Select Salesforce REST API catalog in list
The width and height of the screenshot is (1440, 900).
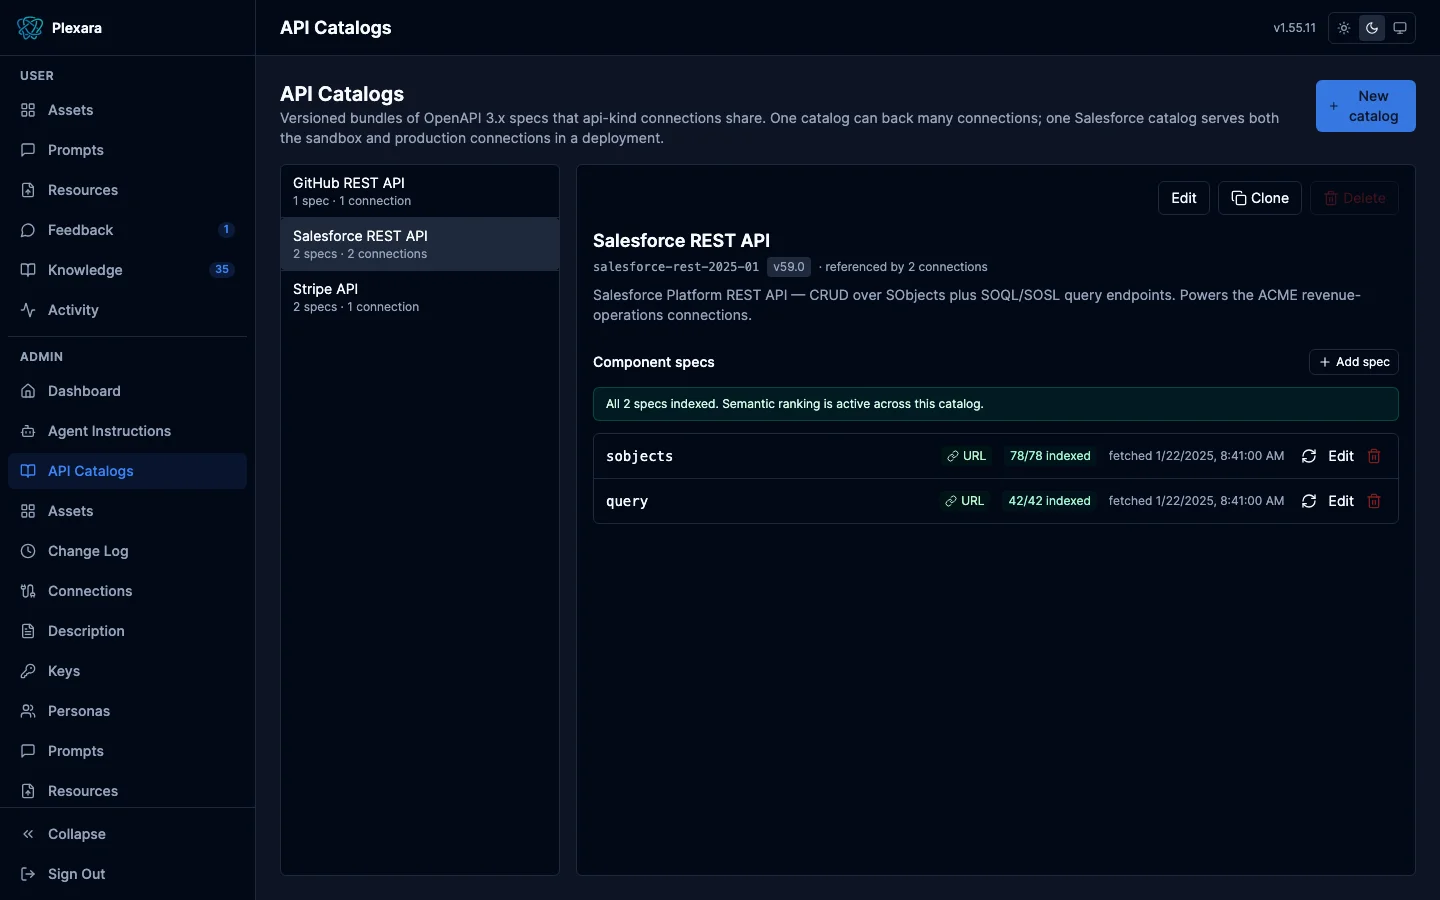pos(420,244)
